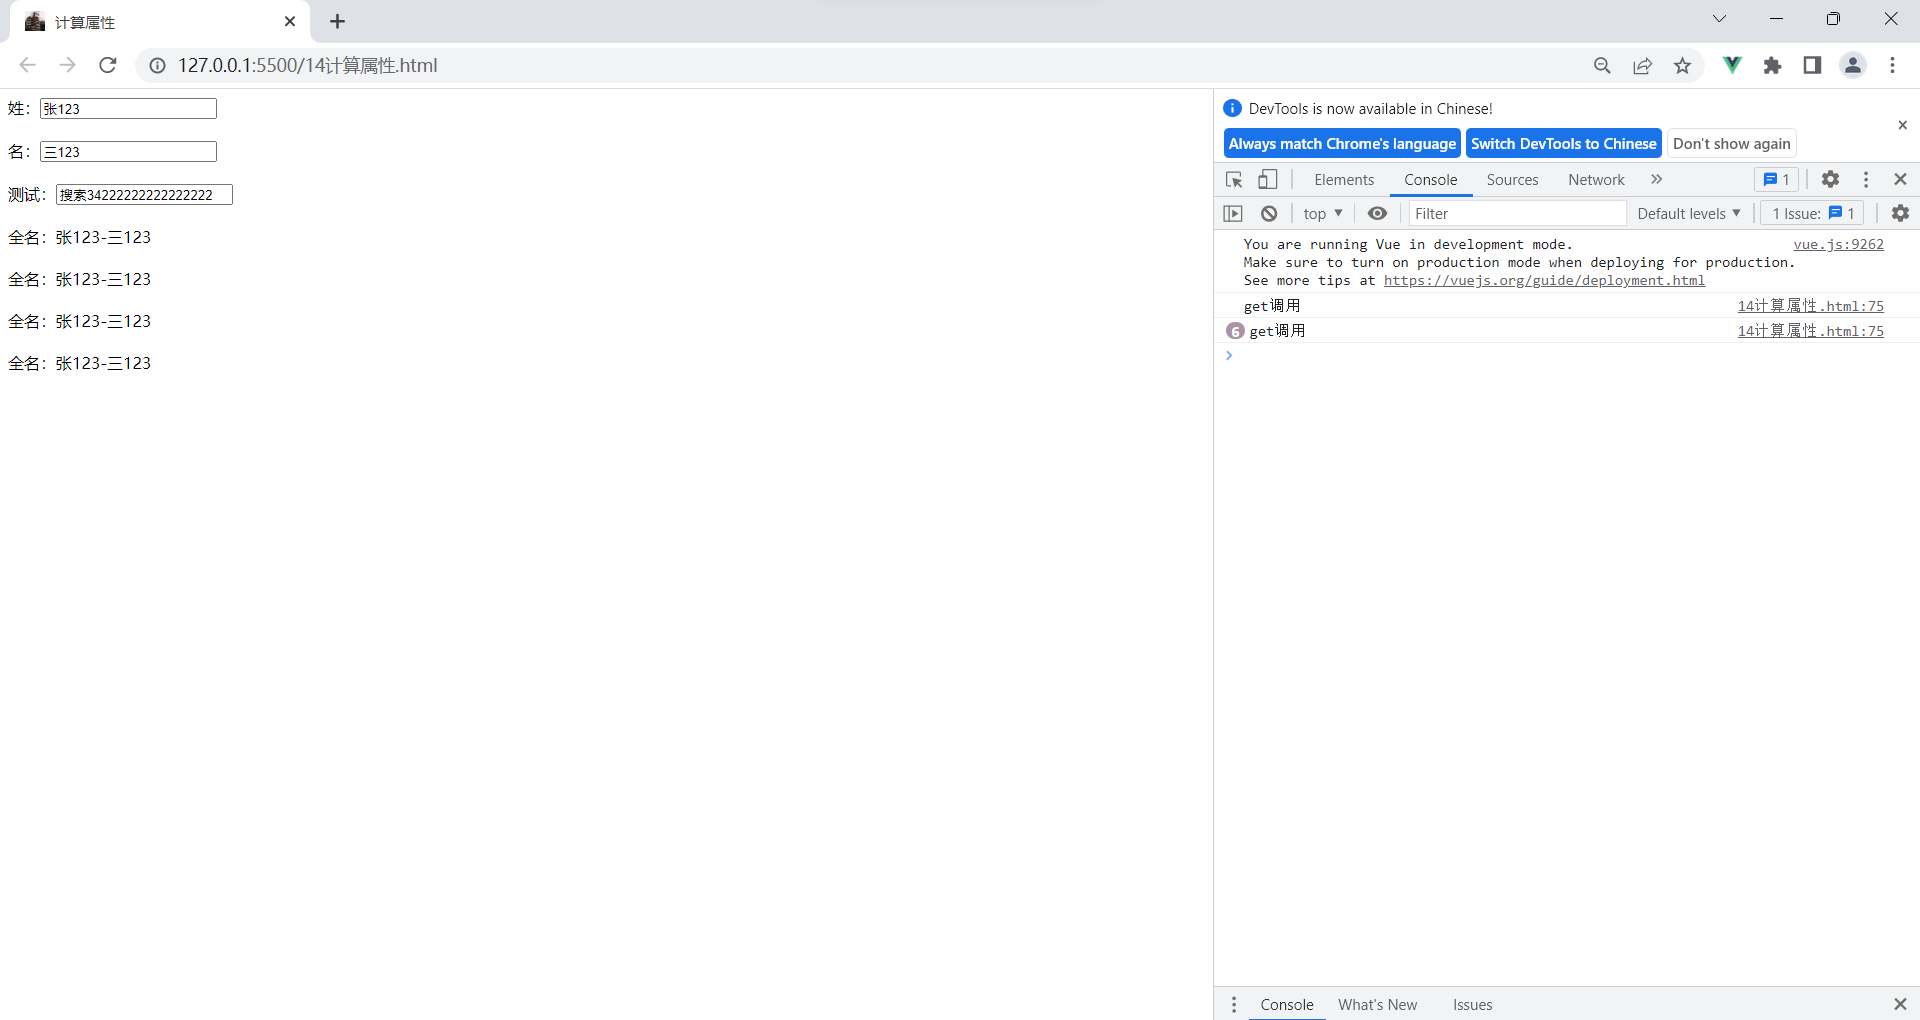The width and height of the screenshot is (1920, 1020).
Task: Select the Issues drawer tab
Action: click(1472, 1004)
